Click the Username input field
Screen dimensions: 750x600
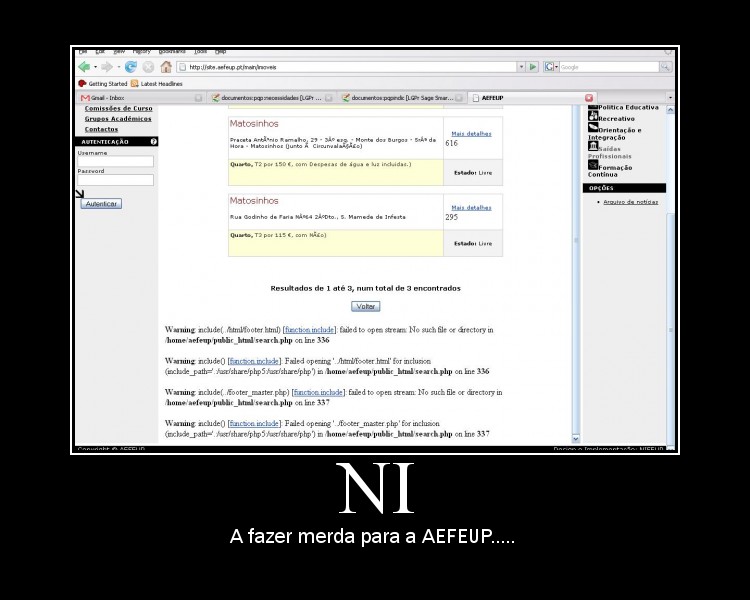116,161
